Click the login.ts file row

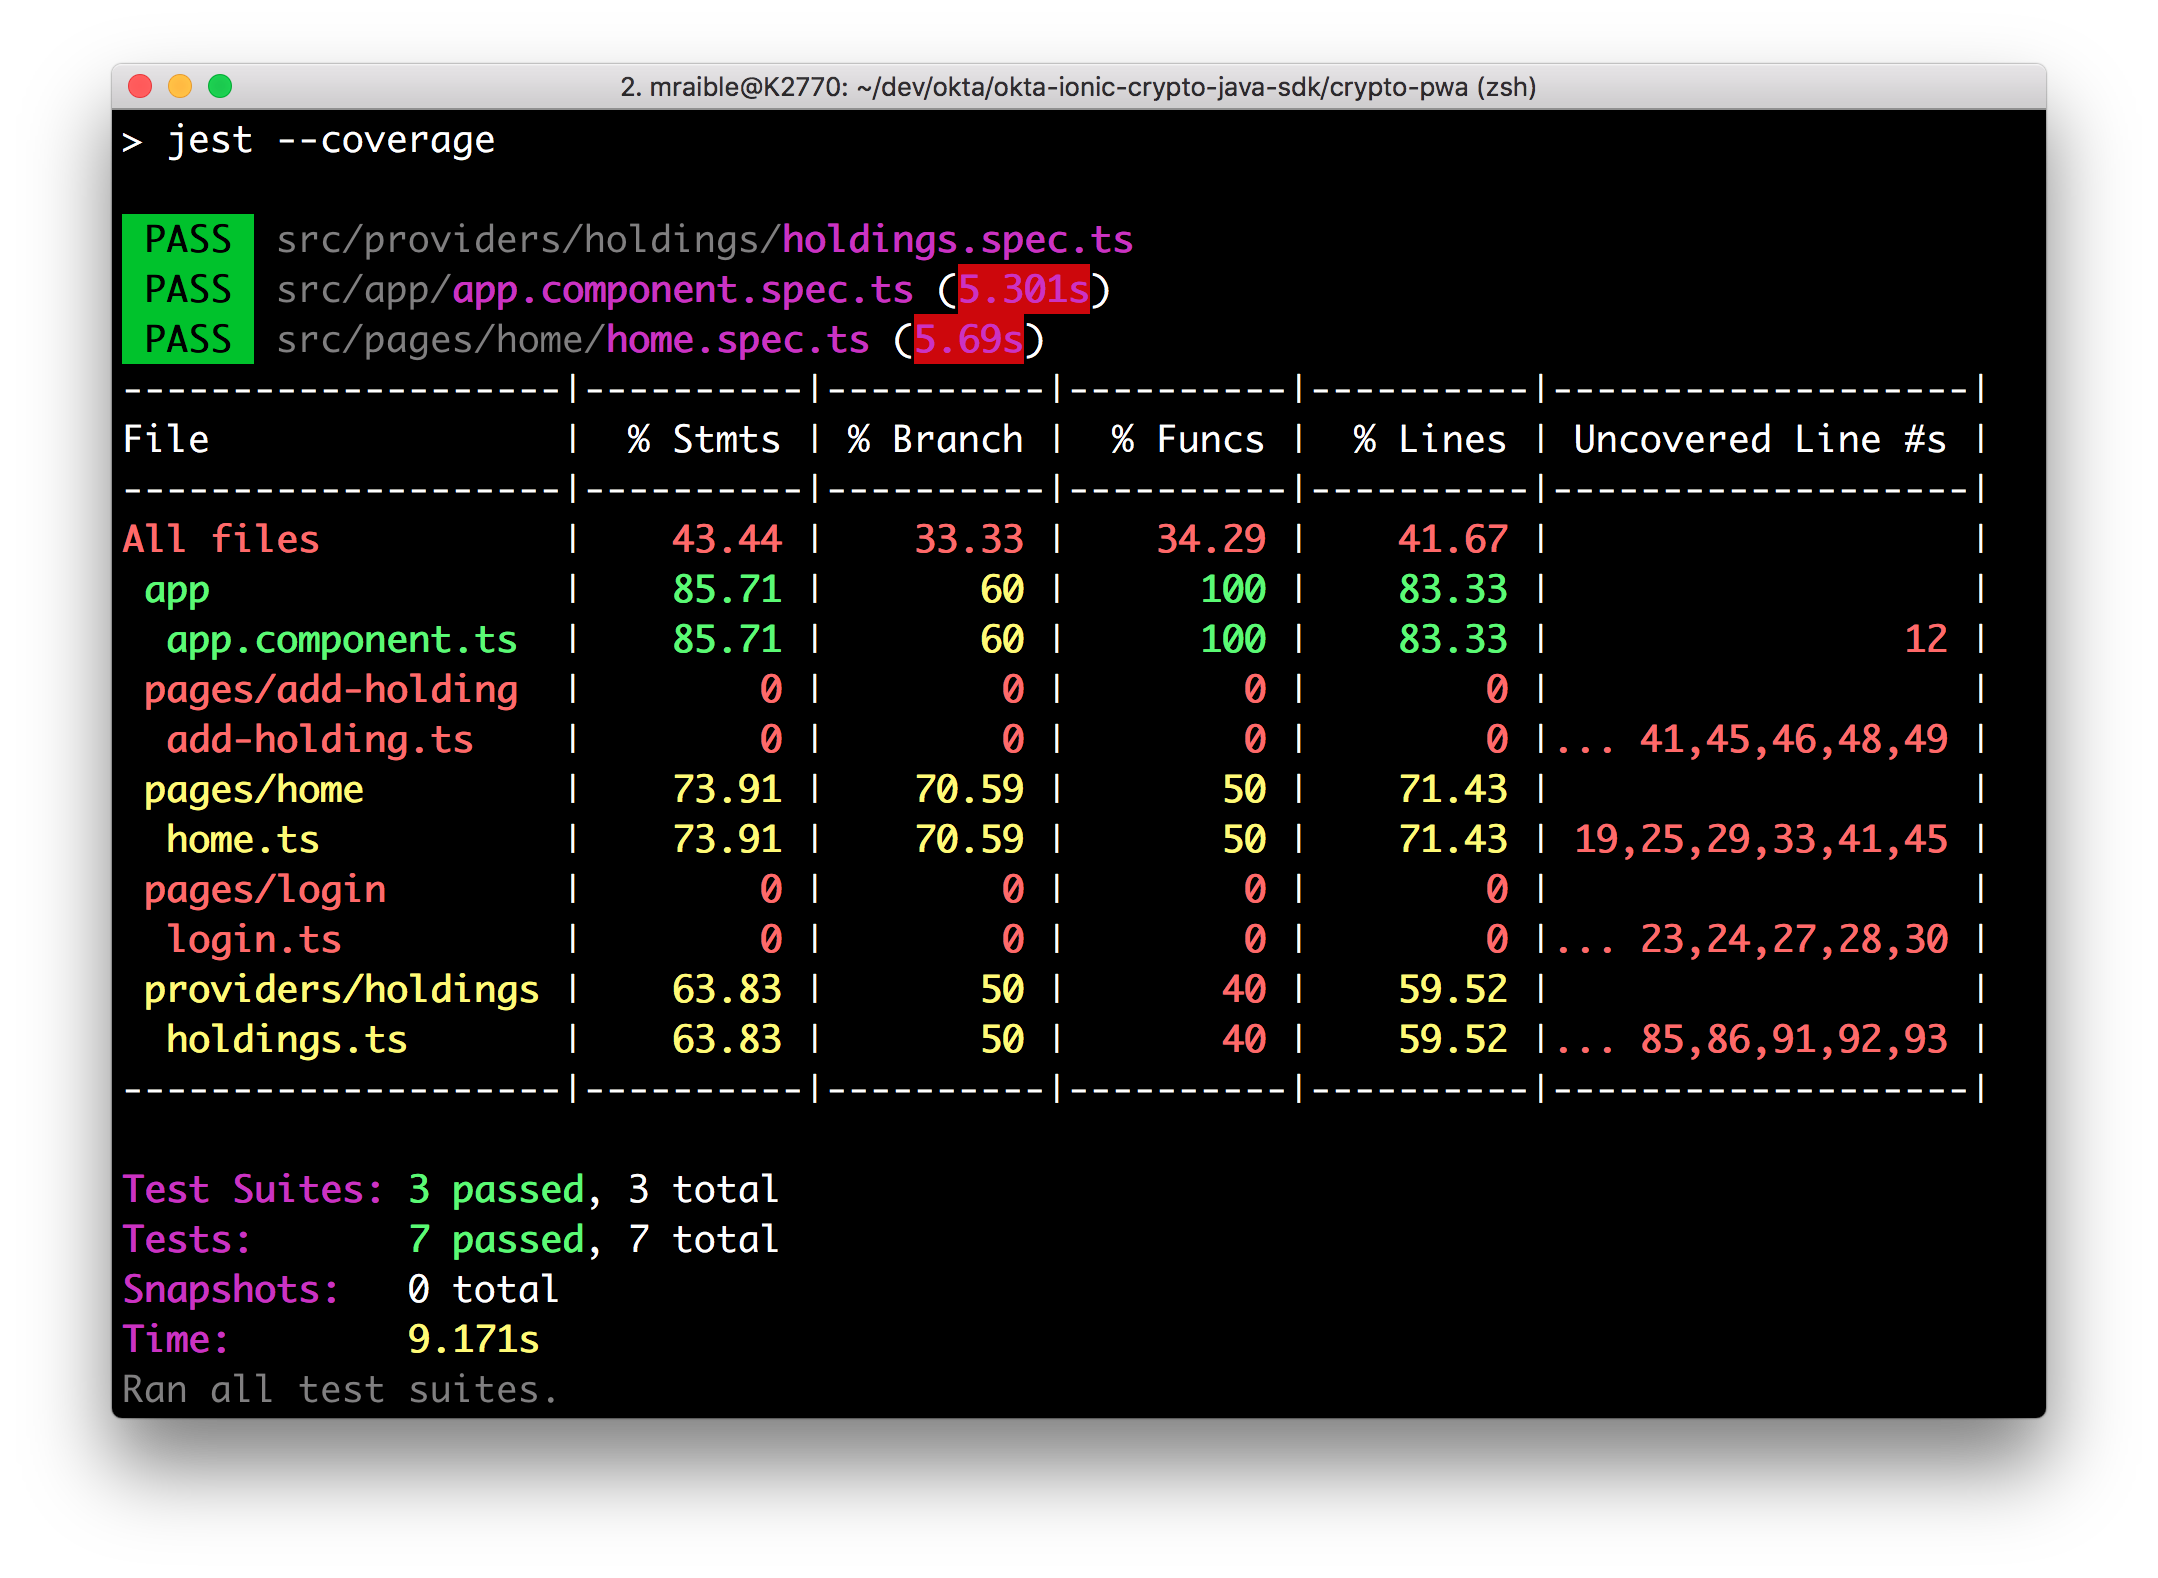coord(253,940)
